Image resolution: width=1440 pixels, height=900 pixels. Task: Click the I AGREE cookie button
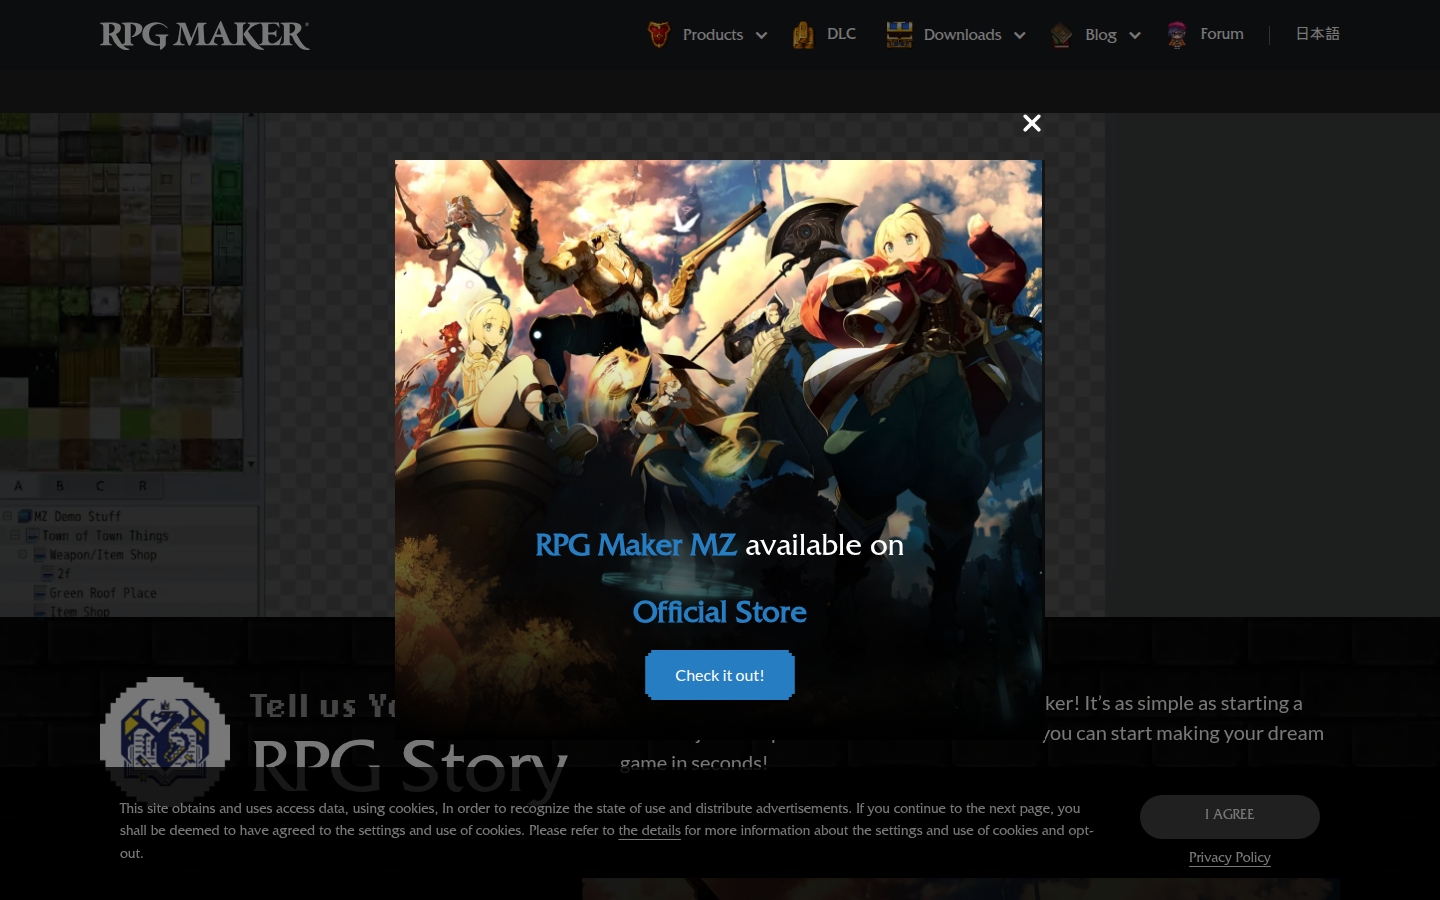click(1230, 816)
